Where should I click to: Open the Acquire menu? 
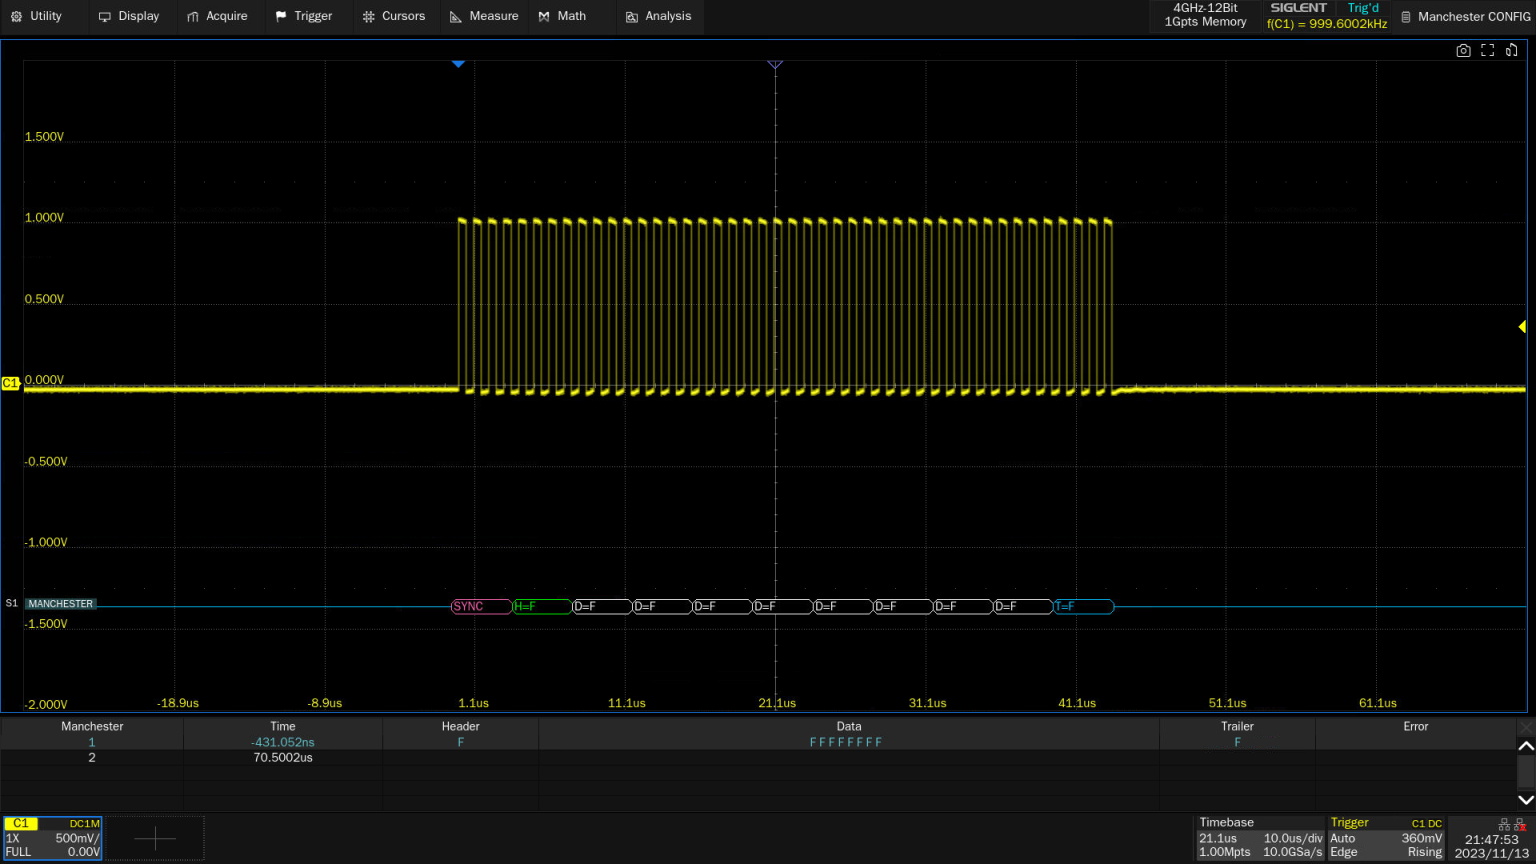(x=217, y=16)
